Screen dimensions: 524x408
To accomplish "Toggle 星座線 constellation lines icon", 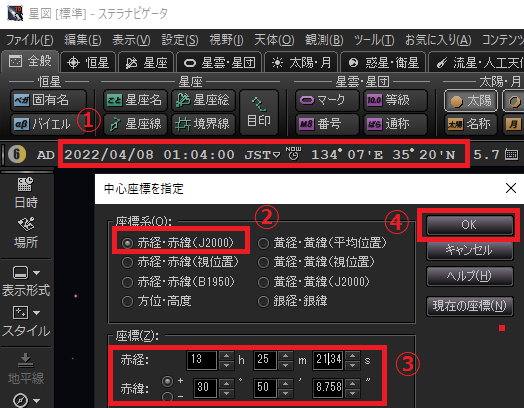I will (135, 124).
